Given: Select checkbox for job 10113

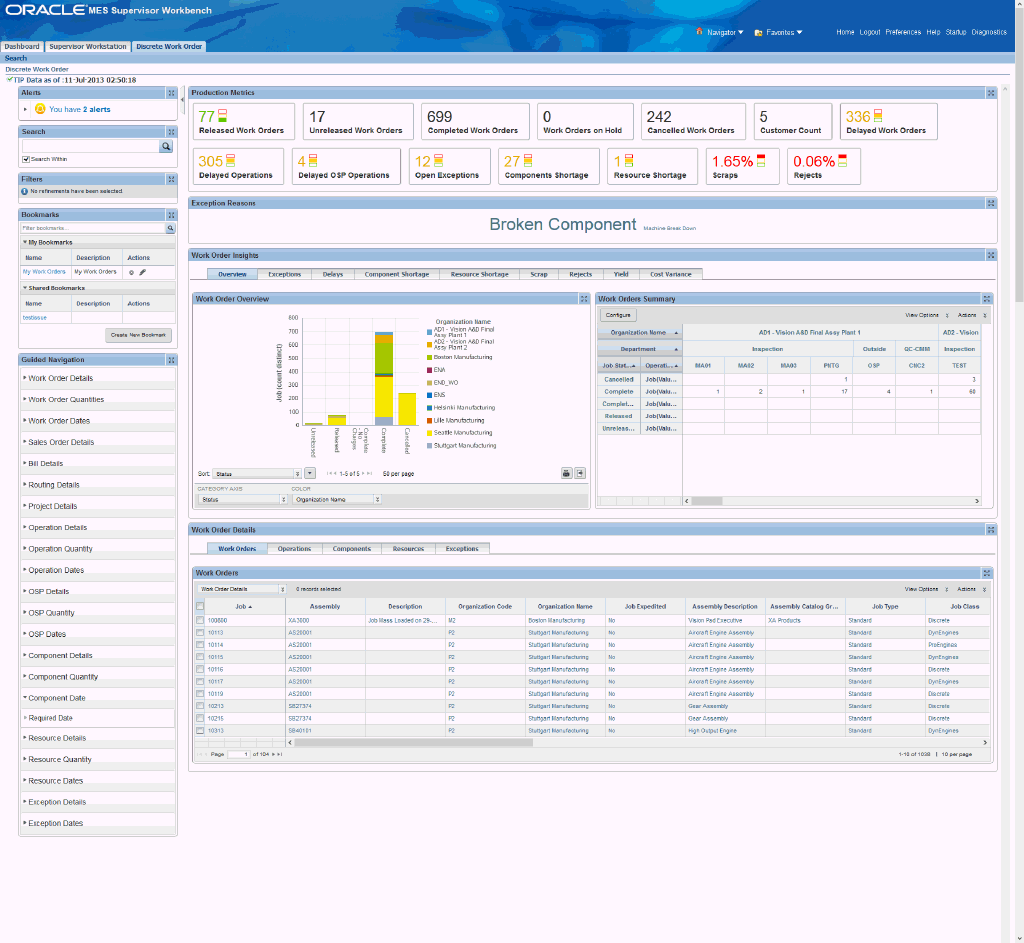Looking at the screenshot, I should point(200,633).
